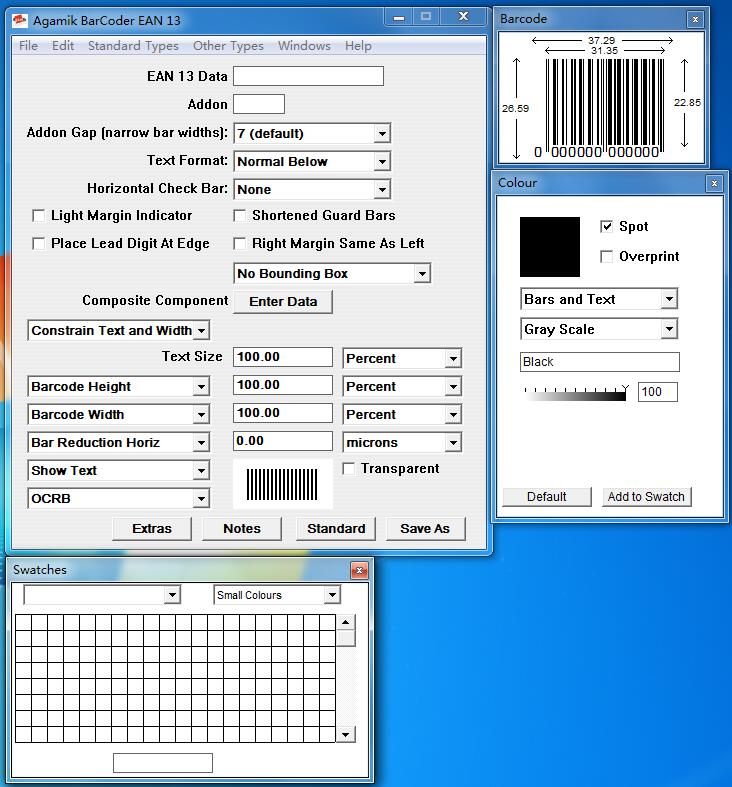Close the Swatches panel
This screenshot has width=732, height=787.
(x=359, y=570)
